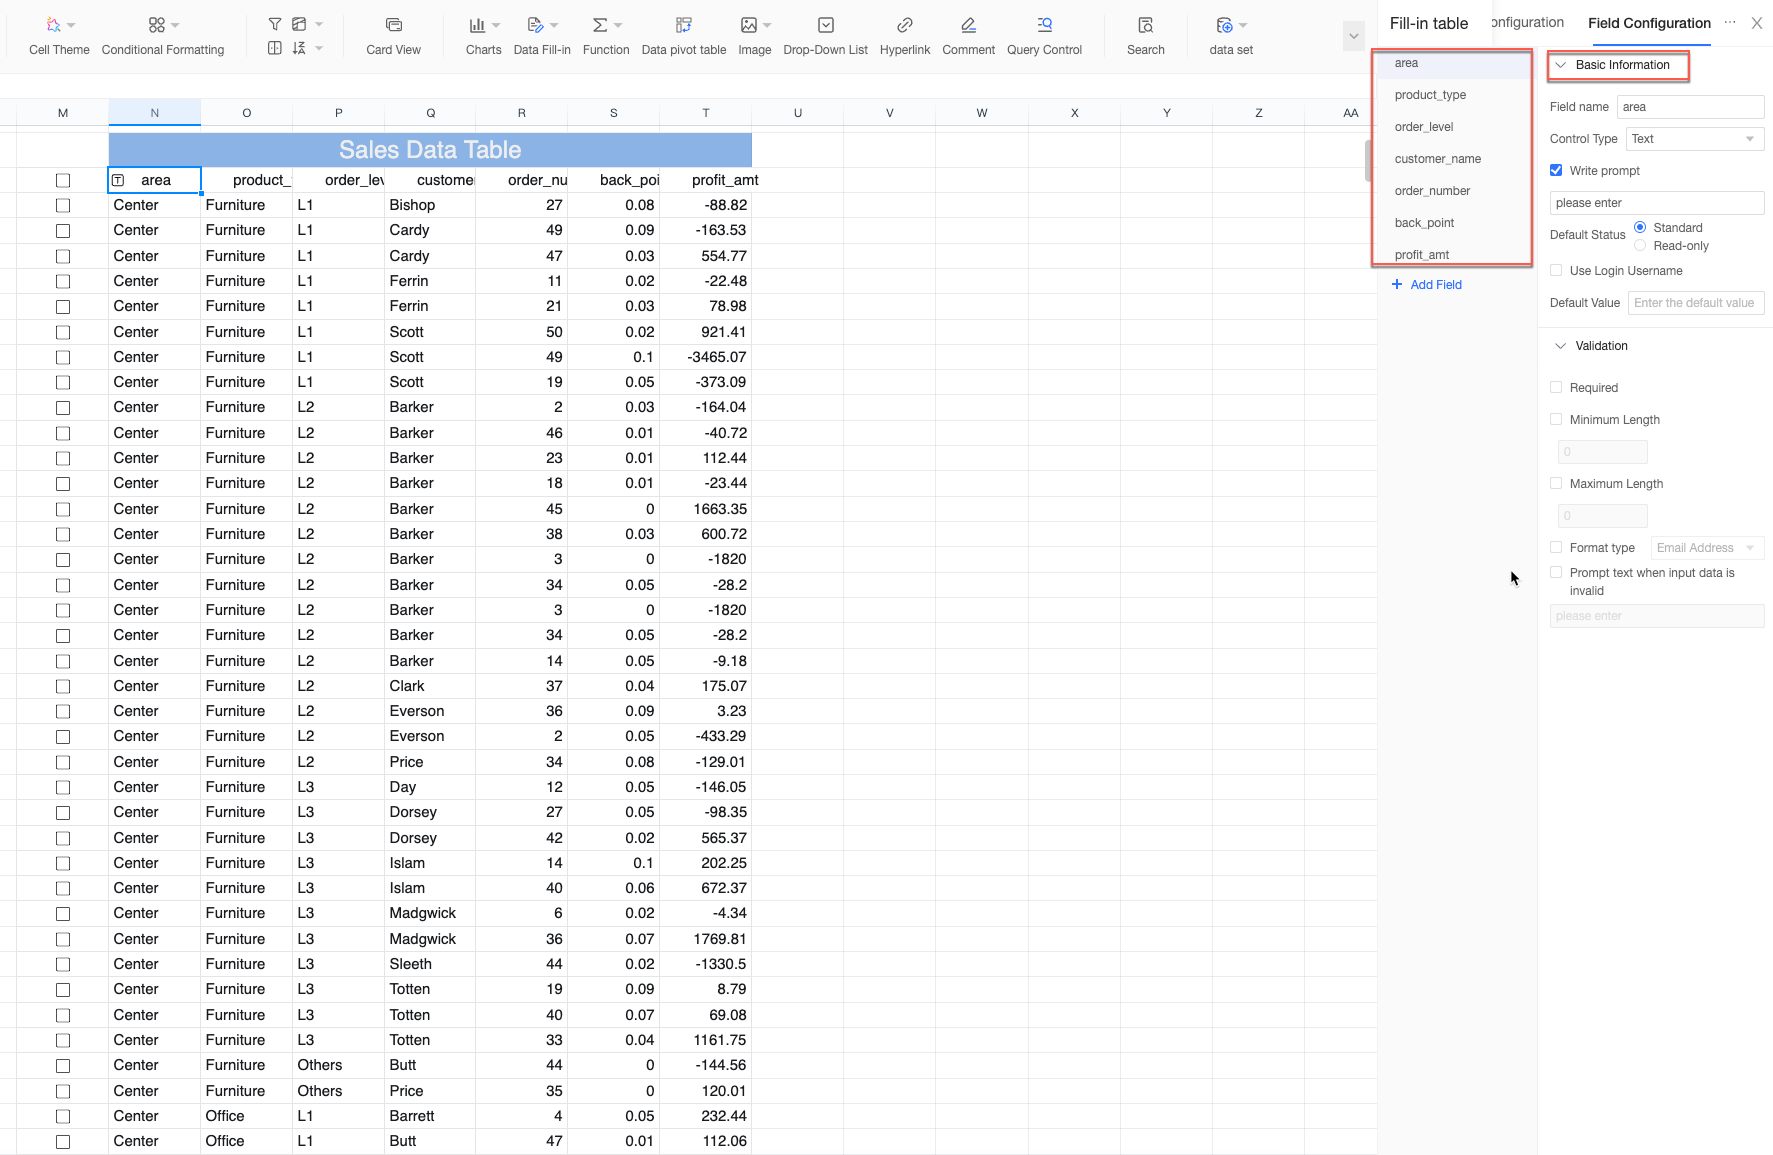Select column T header
1773x1155 pixels.
[706, 113]
